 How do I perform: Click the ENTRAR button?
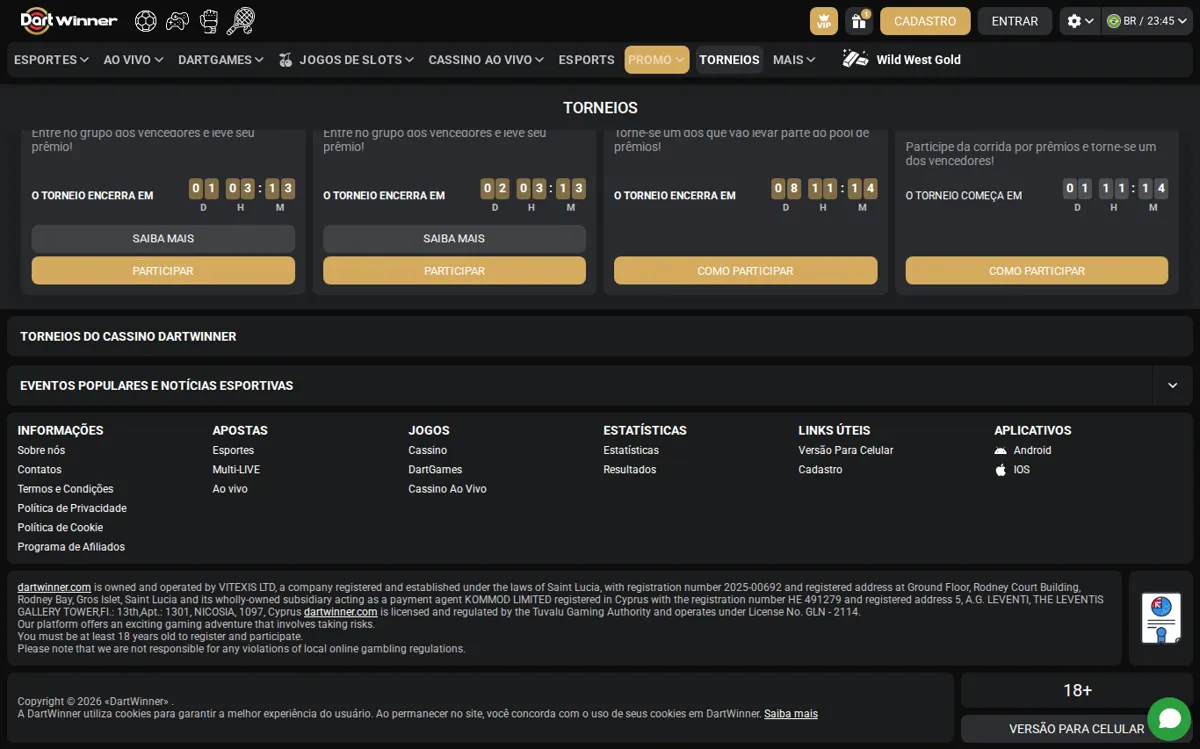pyautogui.click(x=1015, y=21)
